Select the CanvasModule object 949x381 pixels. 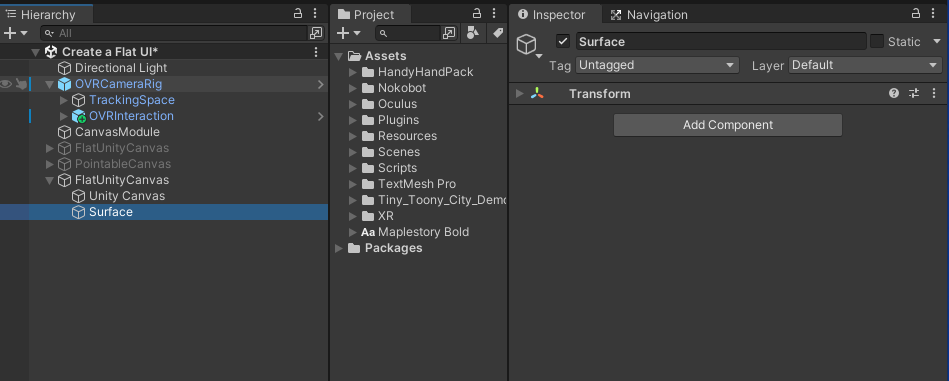(117, 132)
